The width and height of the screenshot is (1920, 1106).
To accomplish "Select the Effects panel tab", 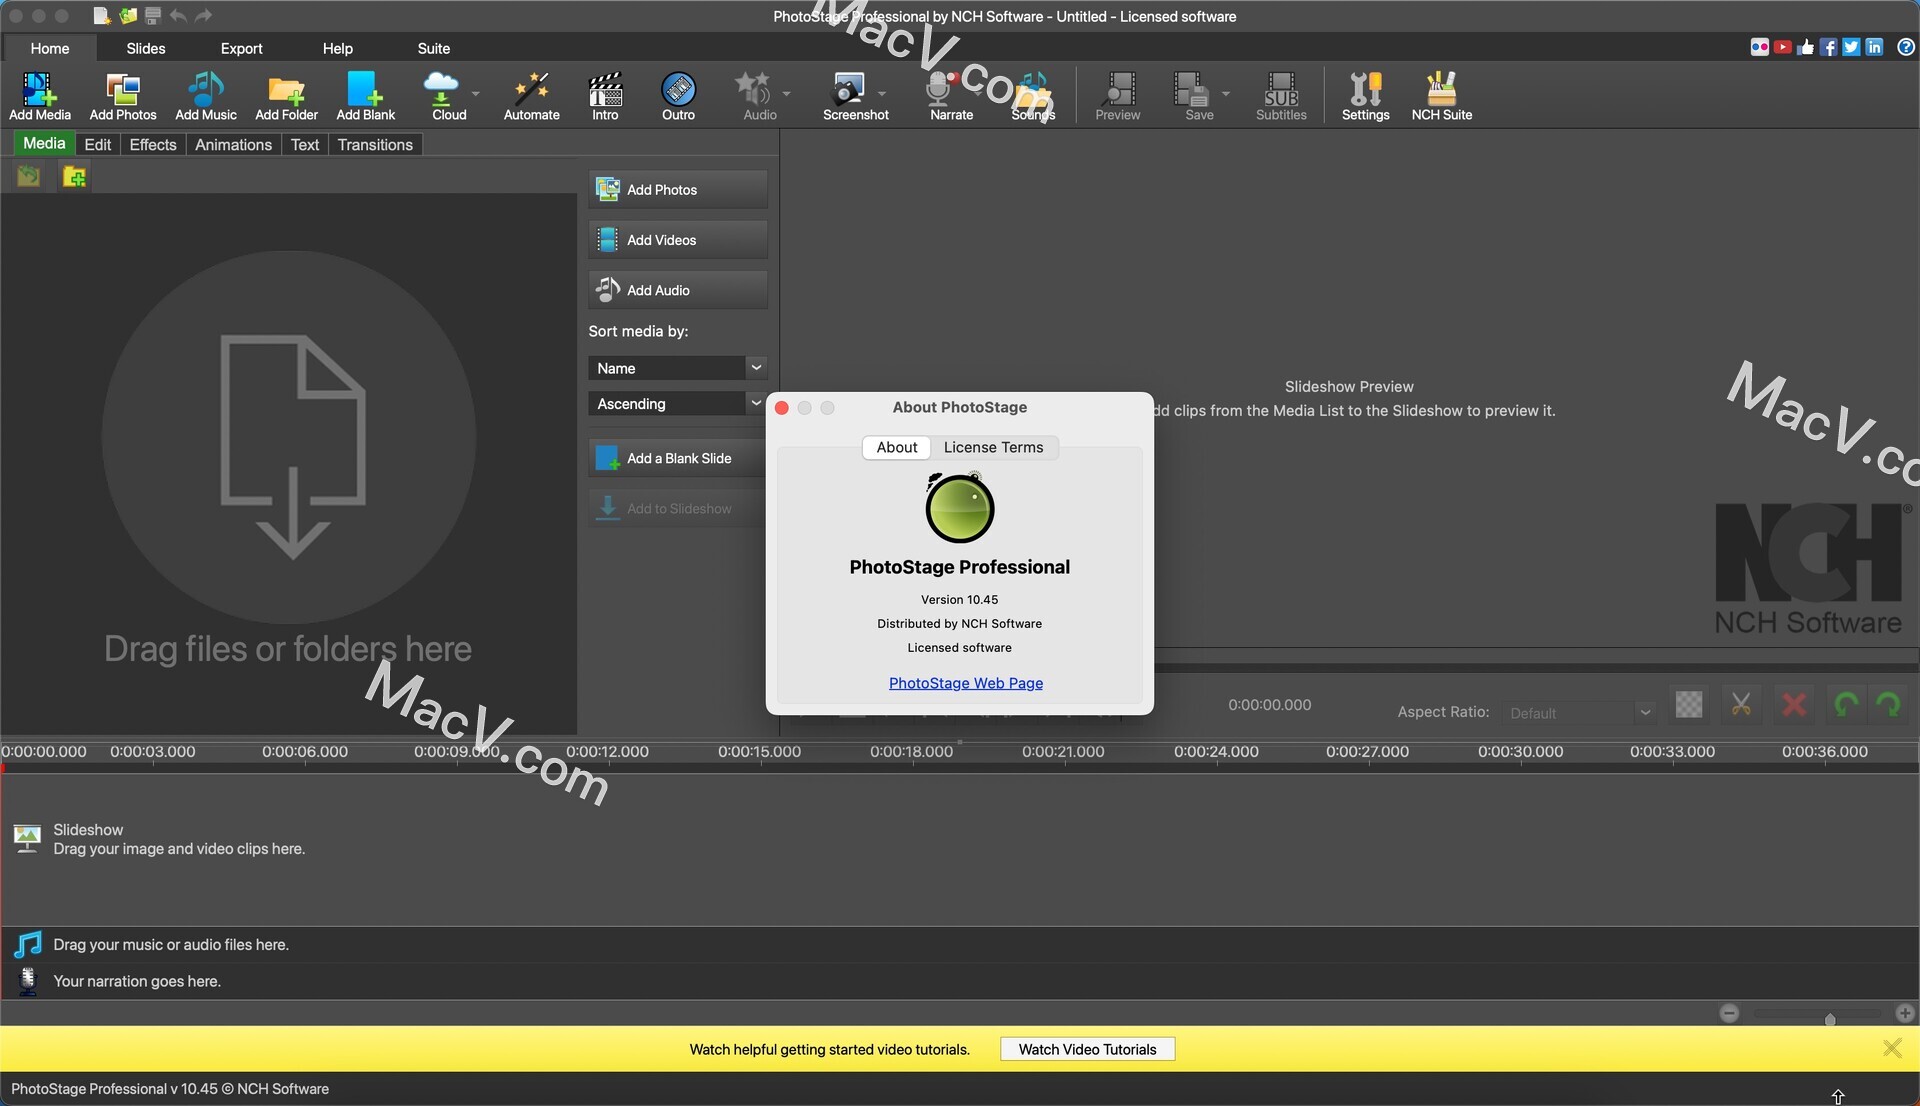I will (x=153, y=145).
